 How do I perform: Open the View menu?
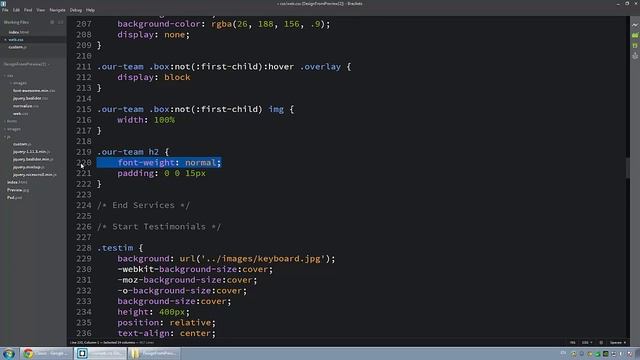[x=41, y=10]
